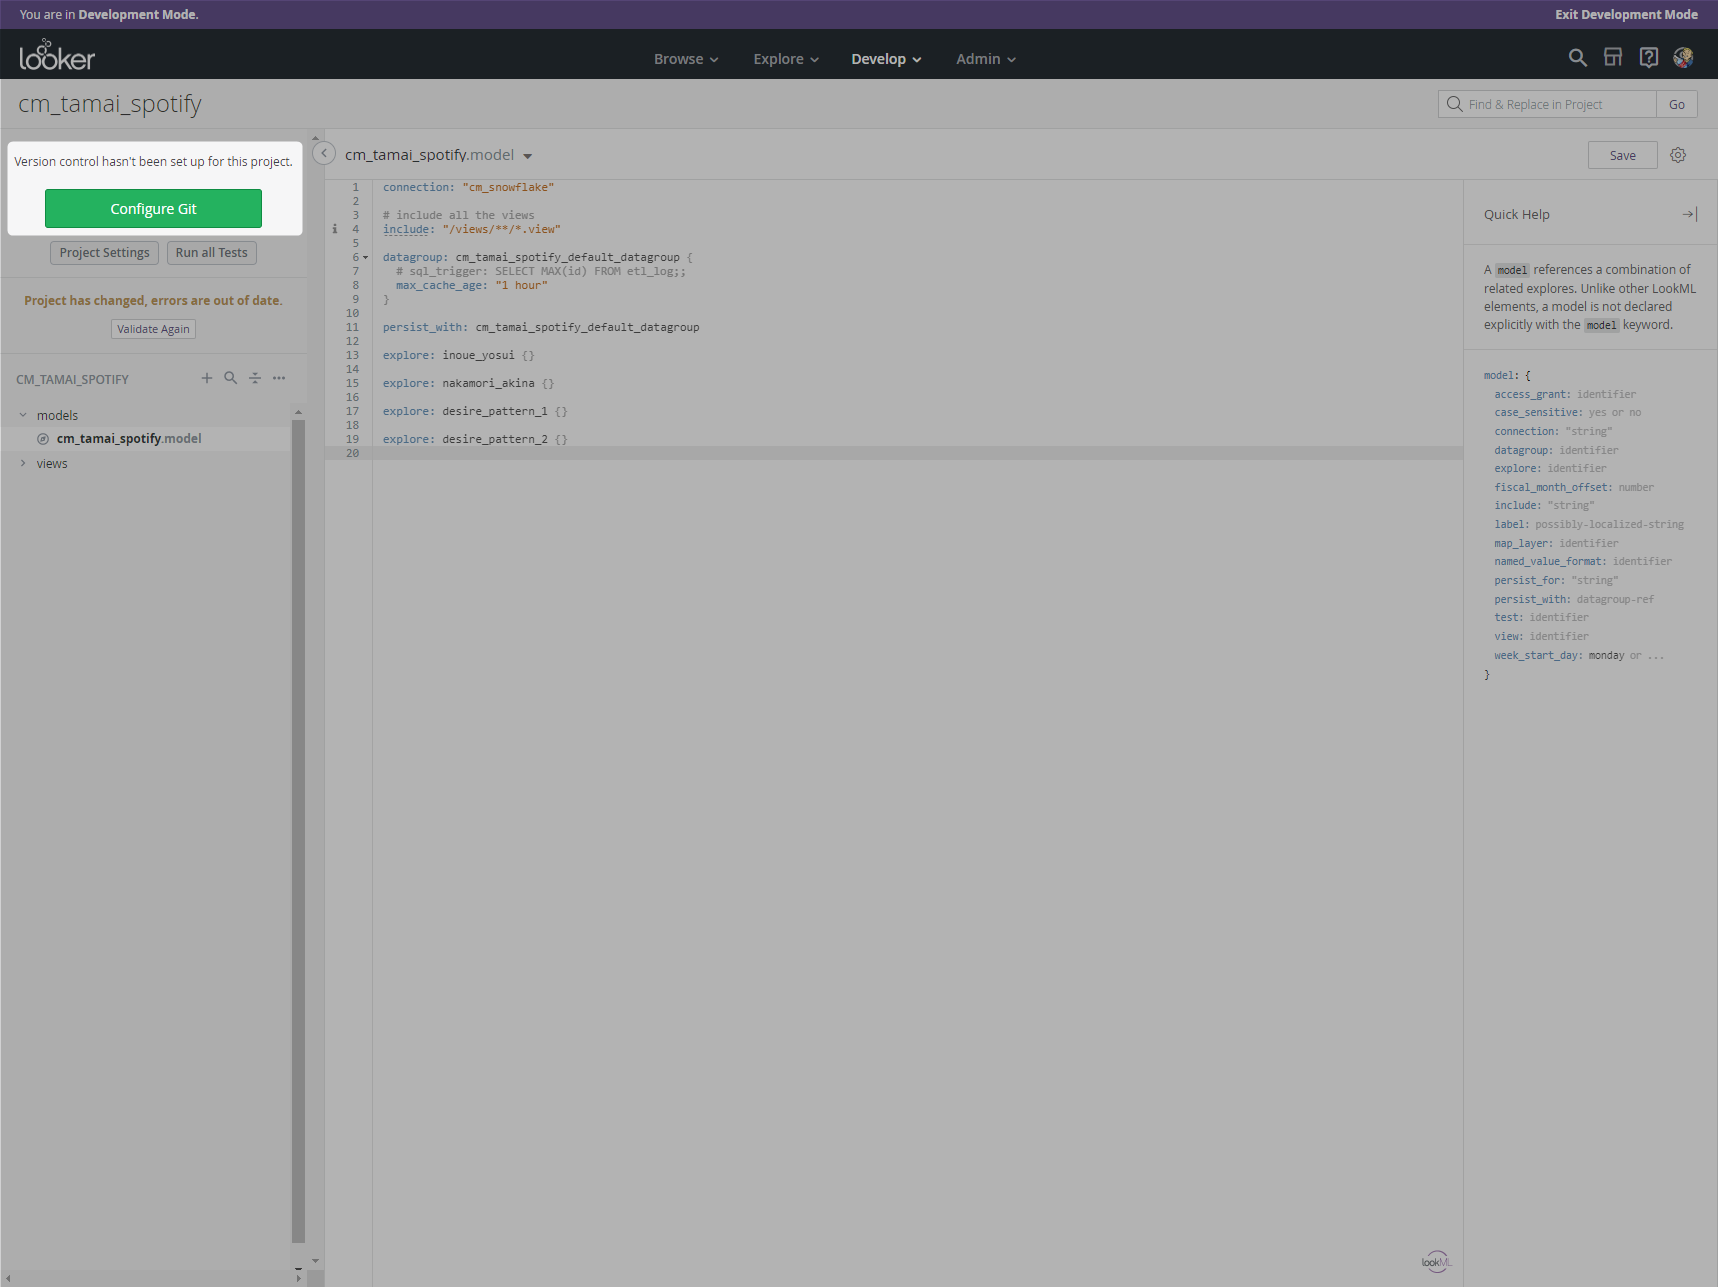This screenshot has width=1718, height=1287.
Task: Collapse the models folder
Action: (23, 414)
